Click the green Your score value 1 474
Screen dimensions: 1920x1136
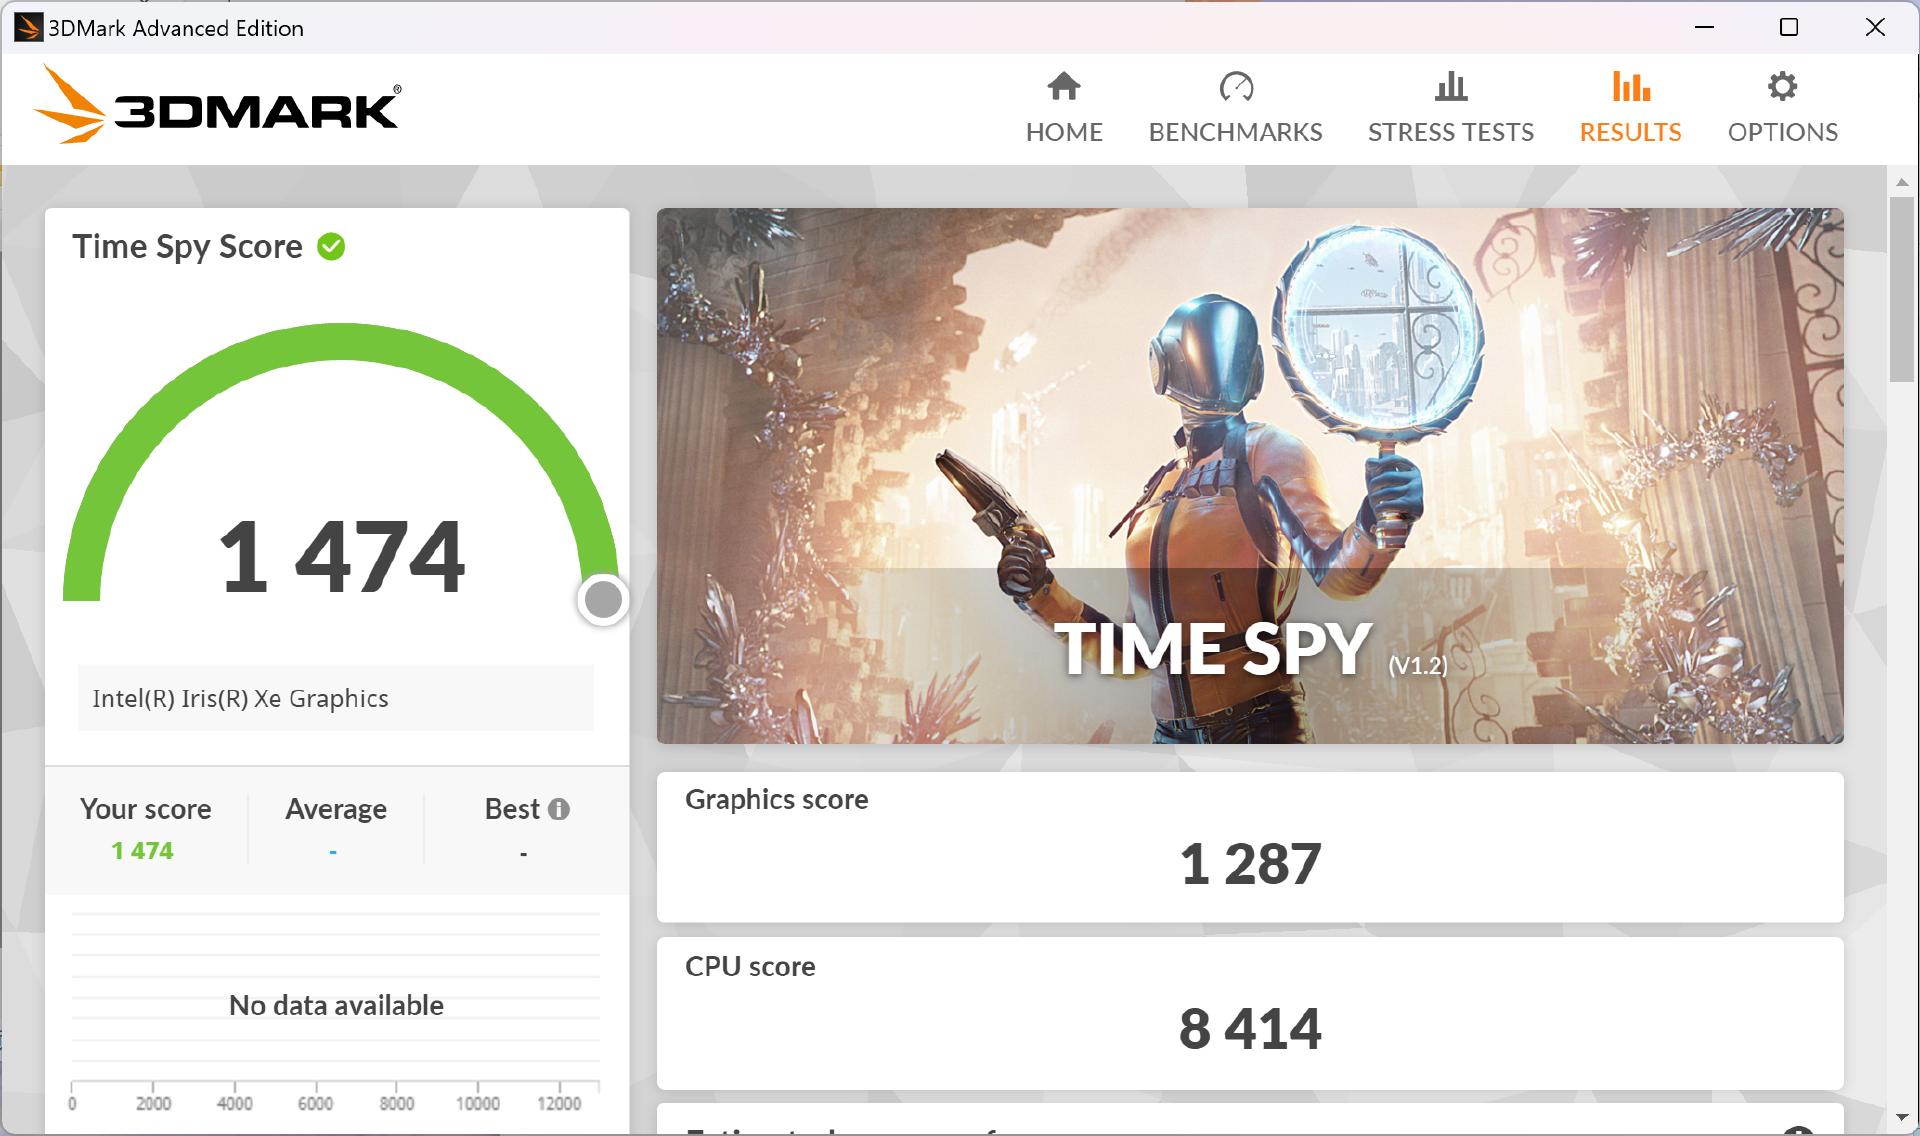(142, 851)
